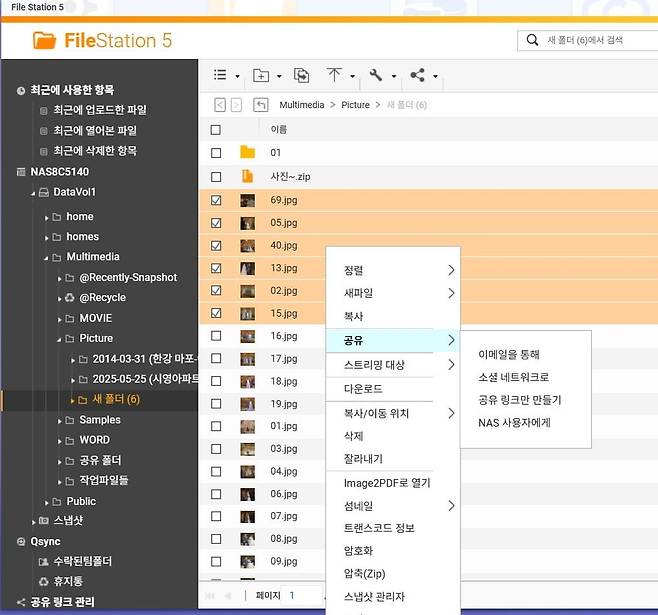Open the wrench tools icon
The height and width of the screenshot is (615, 658).
(377, 75)
